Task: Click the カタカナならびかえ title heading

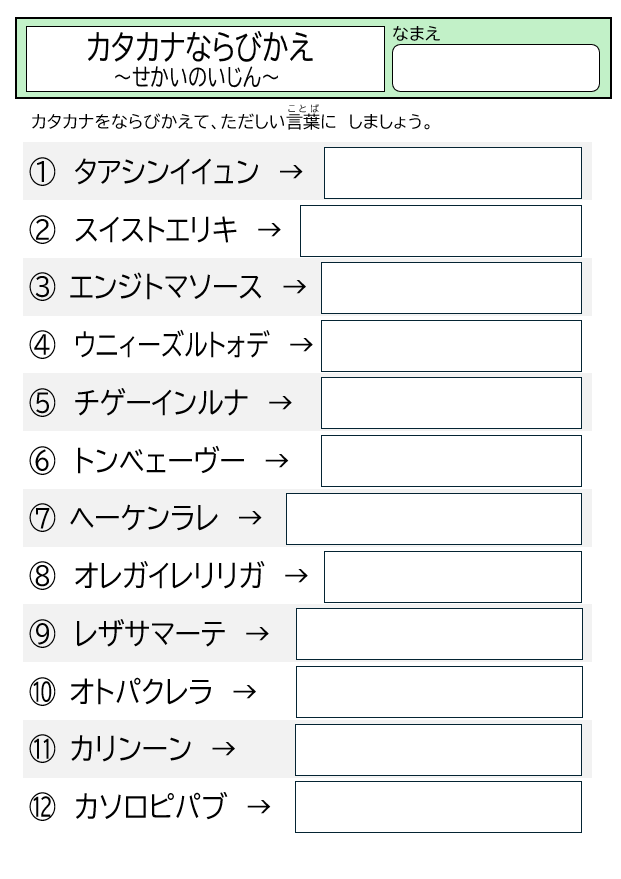Action: tap(200, 47)
